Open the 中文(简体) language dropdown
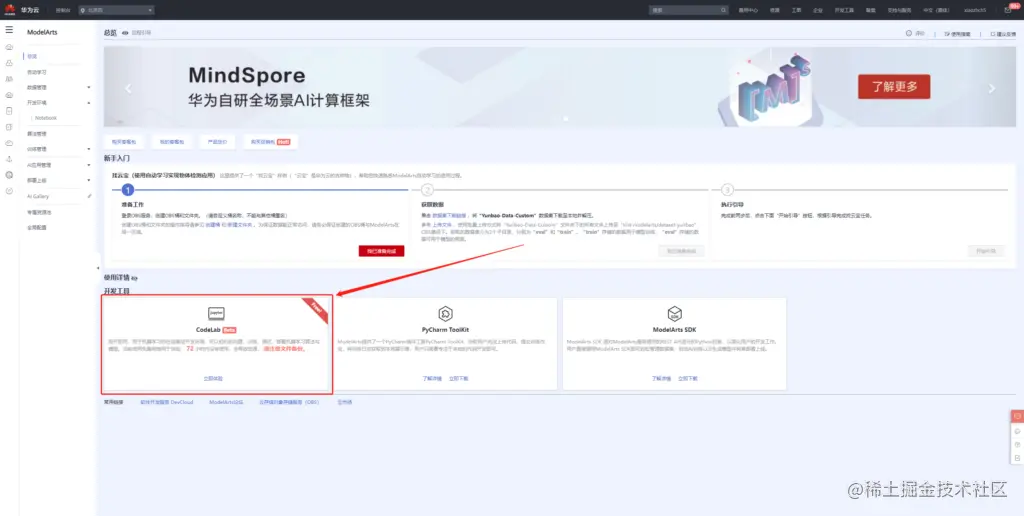Image resolution: width=1024 pixels, height=516 pixels. pos(936,10)
